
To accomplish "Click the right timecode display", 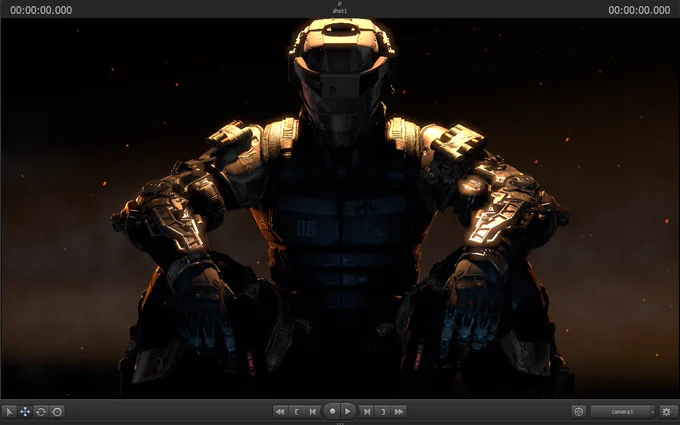I will click(639, 9).
